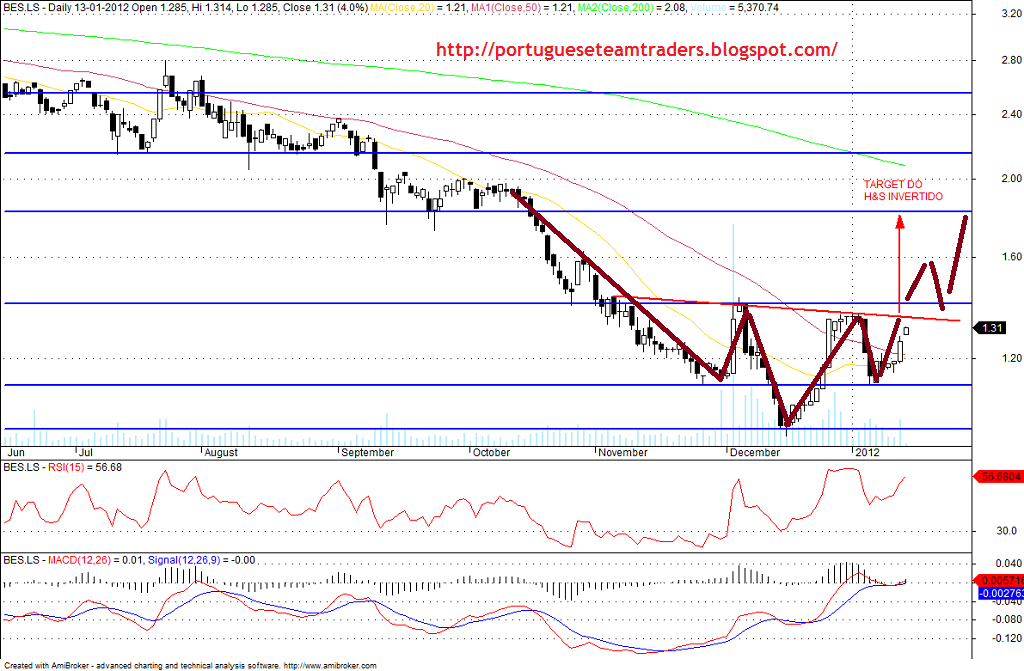This screenshot has height=671, width=1024.
Task: Click the 2012 label on time axis
Action: coord(867,452)
